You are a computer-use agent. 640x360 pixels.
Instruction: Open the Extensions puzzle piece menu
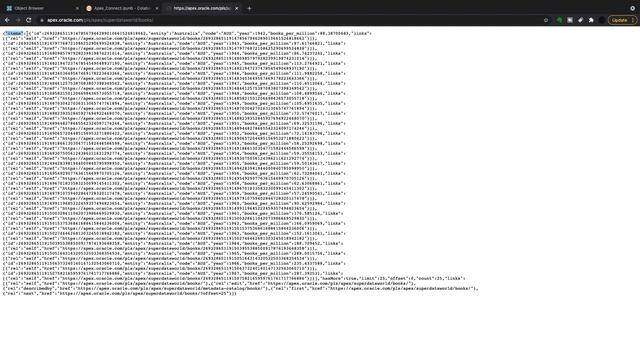(591, 20)
